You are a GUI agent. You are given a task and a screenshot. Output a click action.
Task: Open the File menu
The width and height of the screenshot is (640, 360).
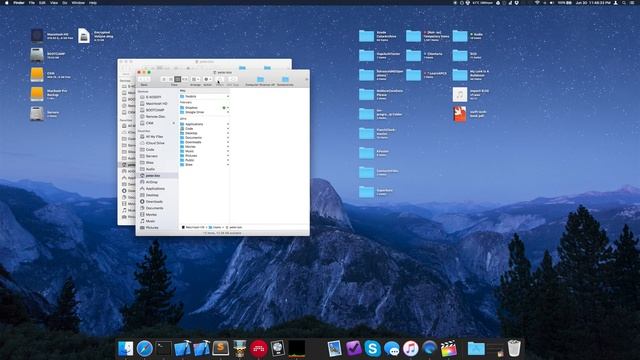click(x=32, y=2)
